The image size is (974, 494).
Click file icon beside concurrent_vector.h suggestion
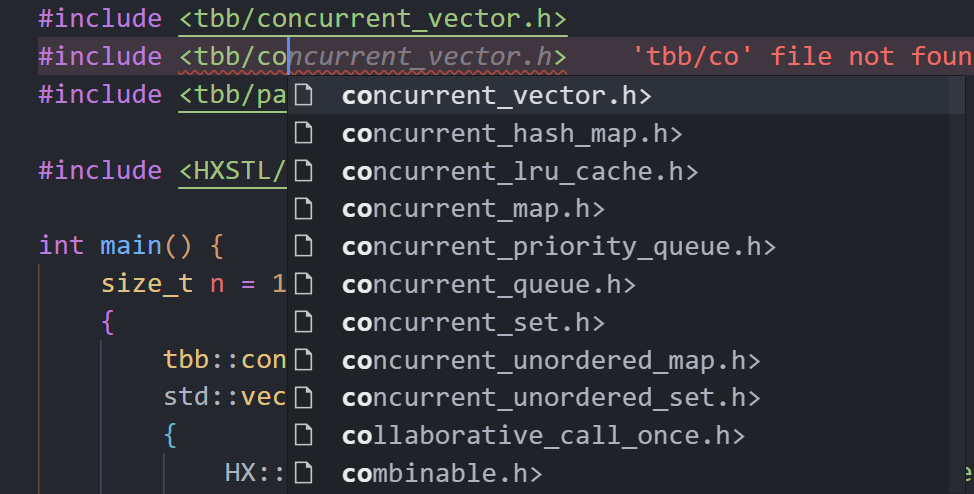(304, 96)
